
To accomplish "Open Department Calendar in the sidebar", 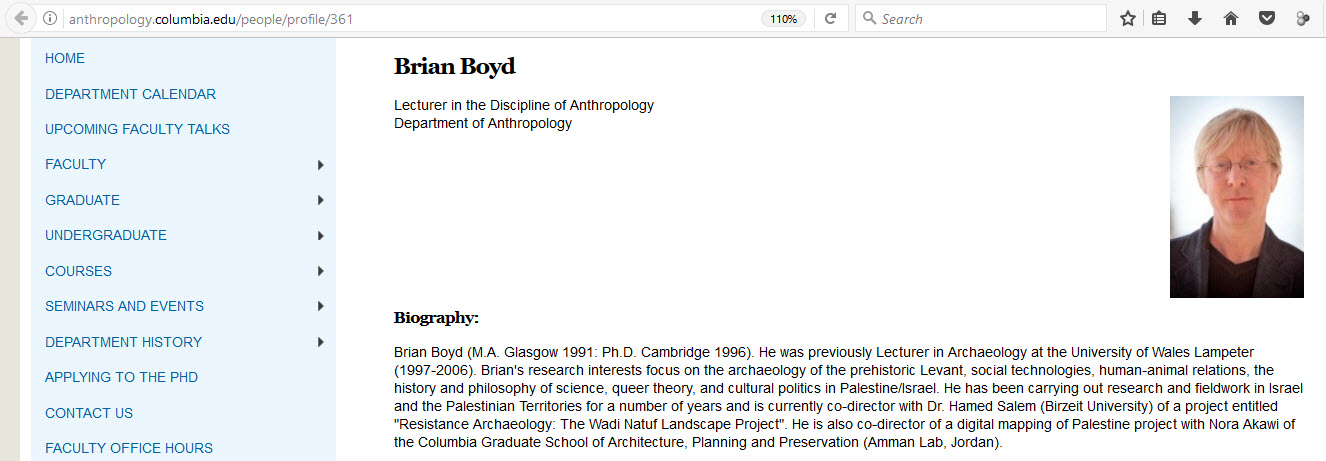I will point(130,94).
